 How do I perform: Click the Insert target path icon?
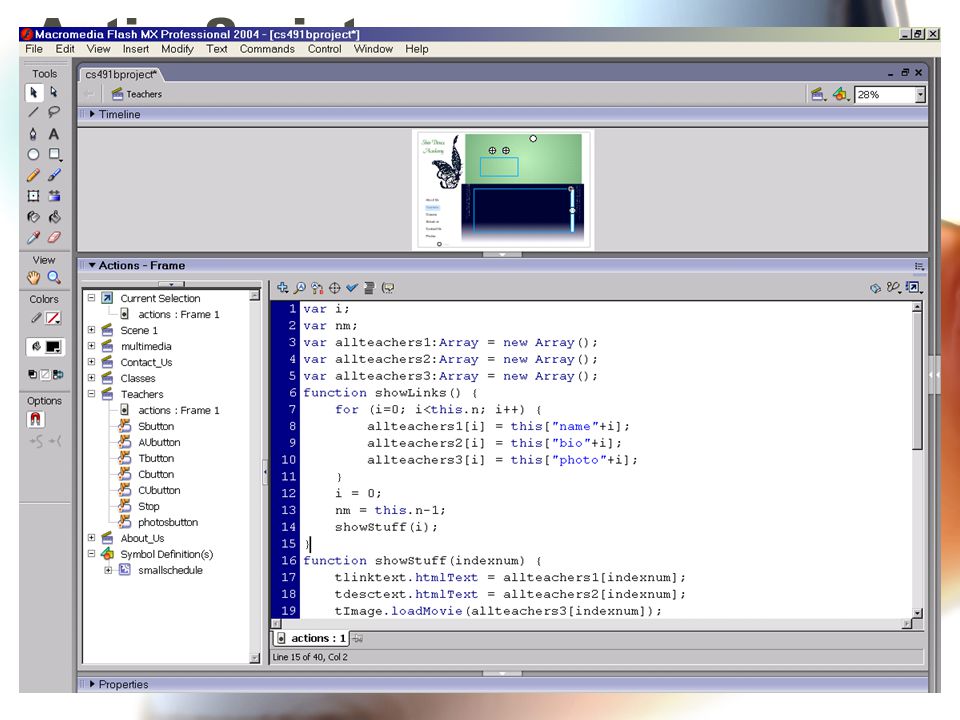click(x=334, y=287)
